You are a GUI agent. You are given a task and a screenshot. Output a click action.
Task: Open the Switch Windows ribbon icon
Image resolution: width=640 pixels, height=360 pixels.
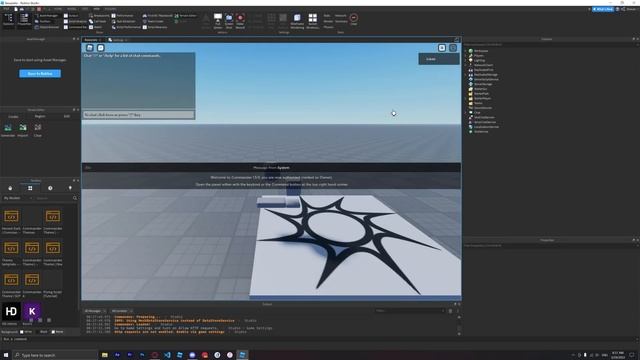(x=313, y=21)
